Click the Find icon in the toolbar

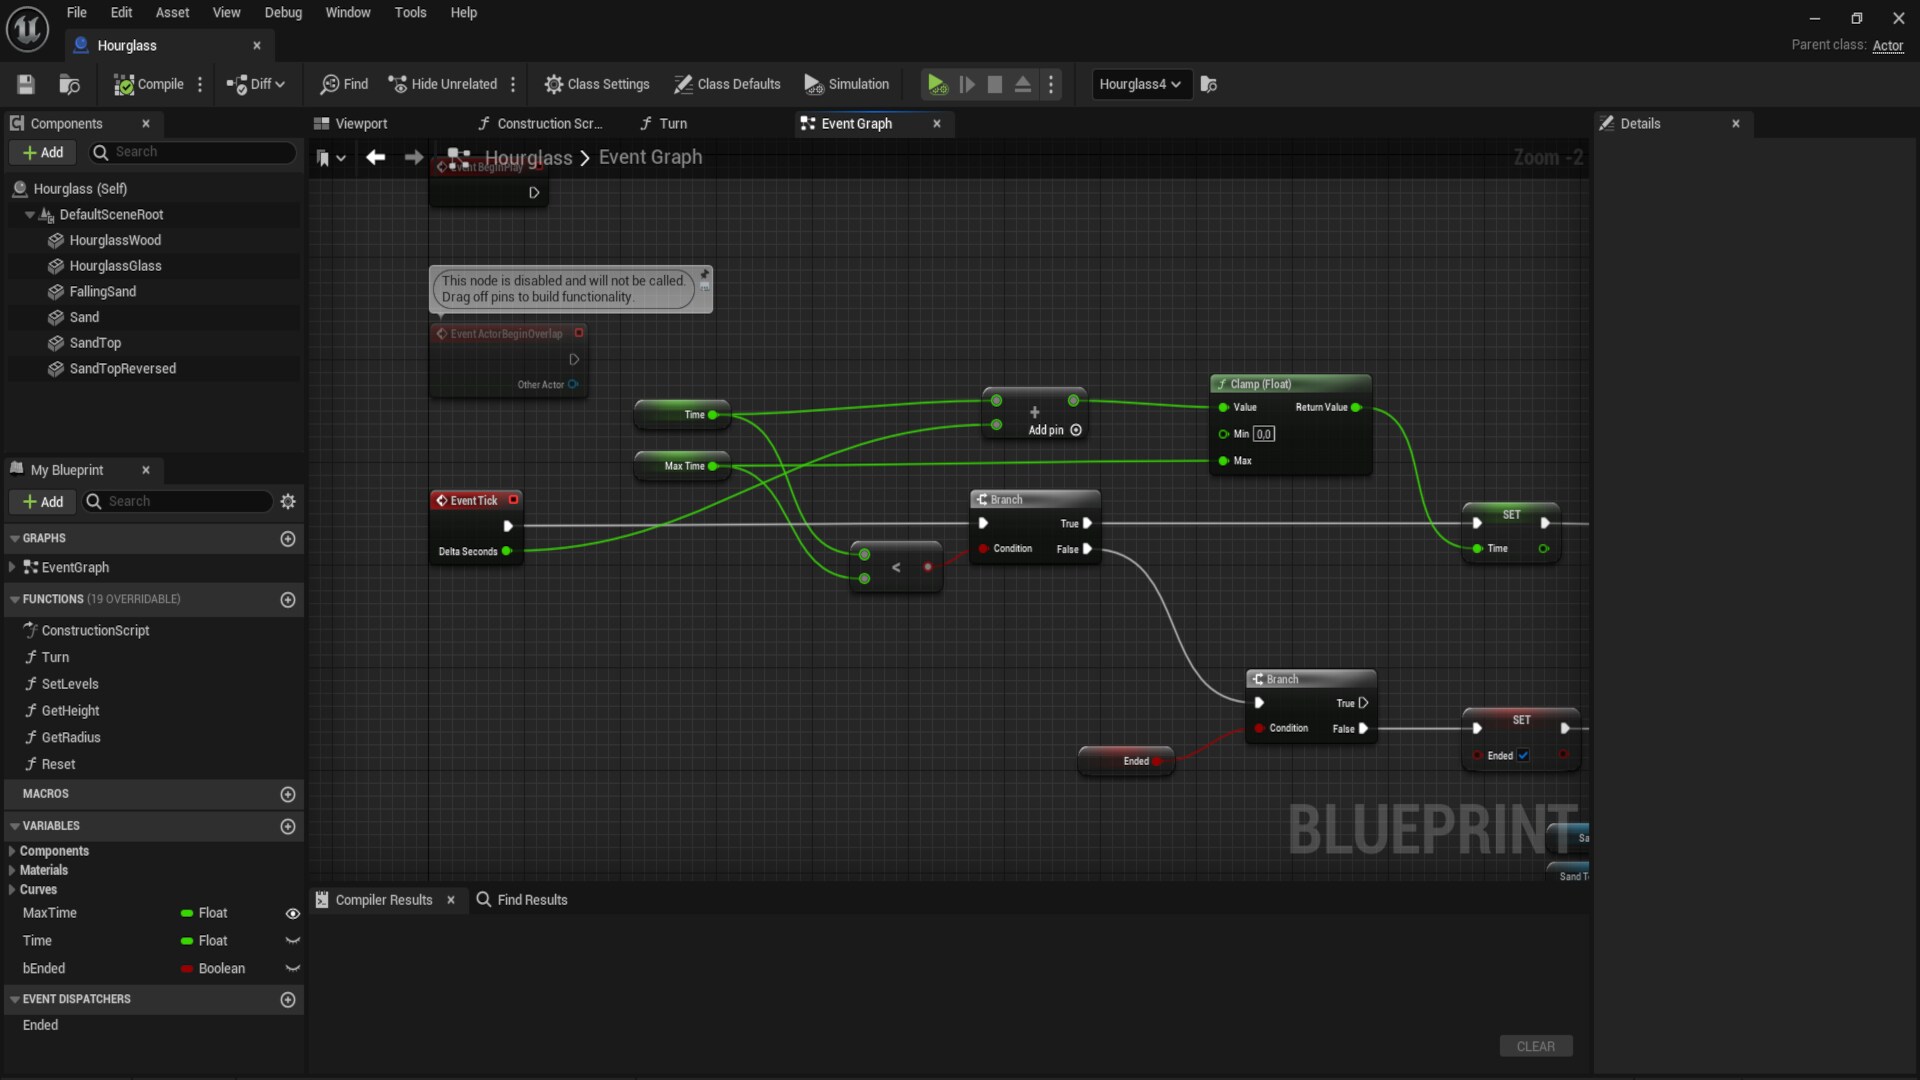click(x=343, y=84)
